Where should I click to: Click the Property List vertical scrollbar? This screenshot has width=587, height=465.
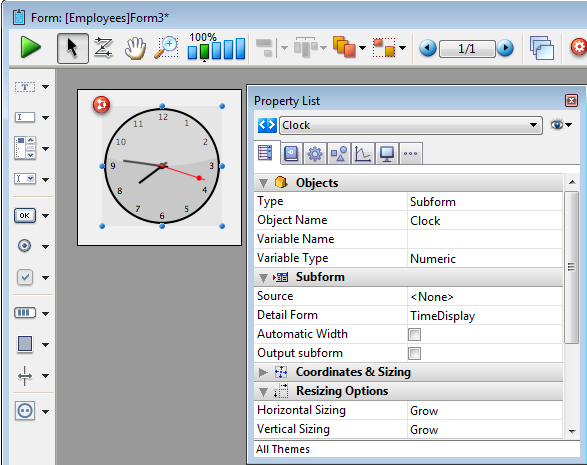(572, 267)
